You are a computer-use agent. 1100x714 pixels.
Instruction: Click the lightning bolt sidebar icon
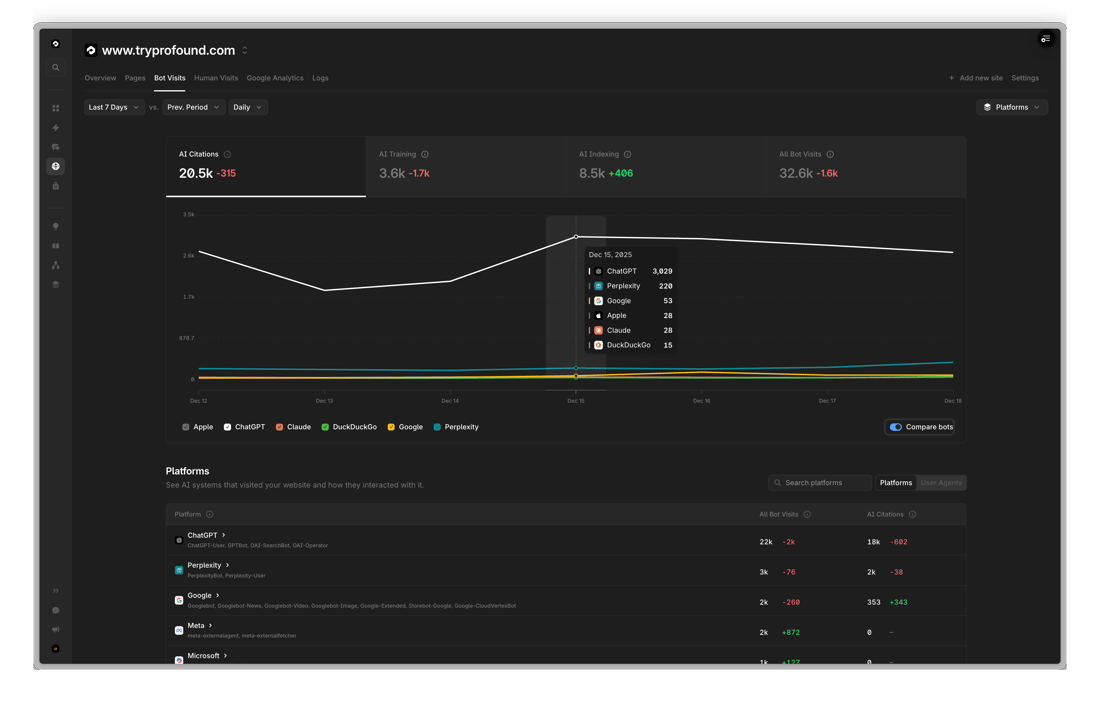point(55,128)
